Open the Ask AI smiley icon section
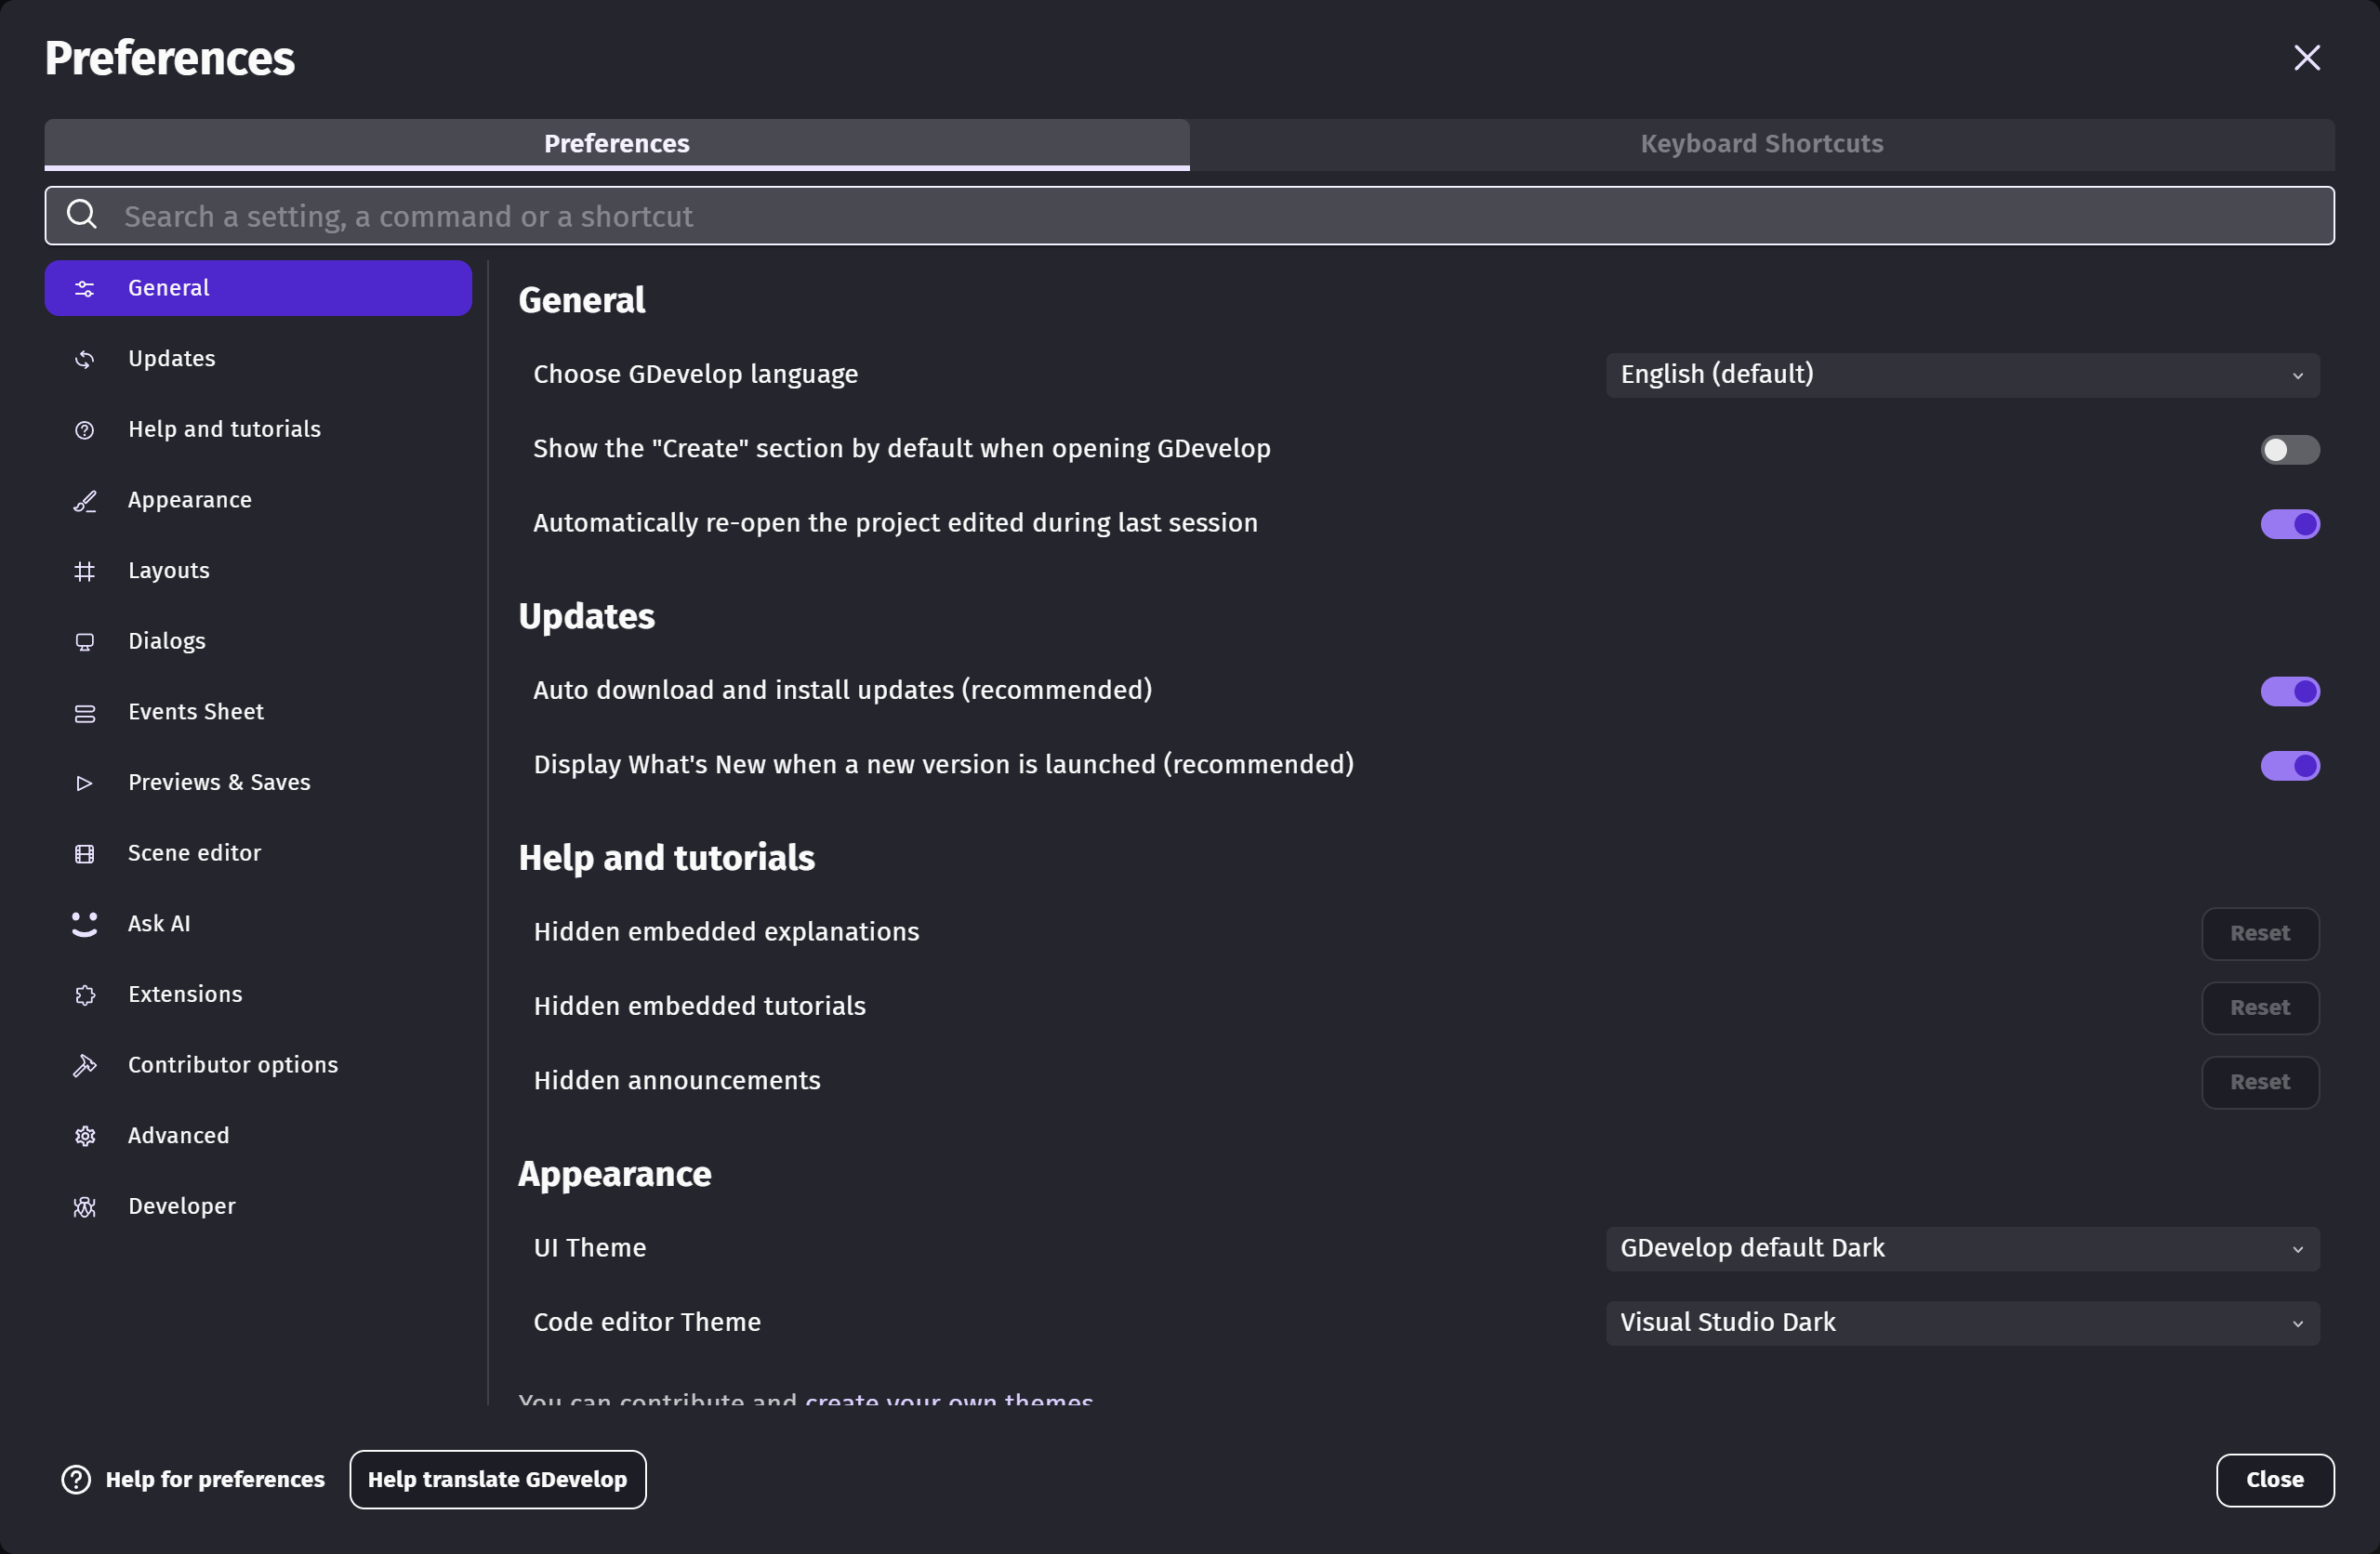This screenshot has width=2380, height=1554. [85, 924]
